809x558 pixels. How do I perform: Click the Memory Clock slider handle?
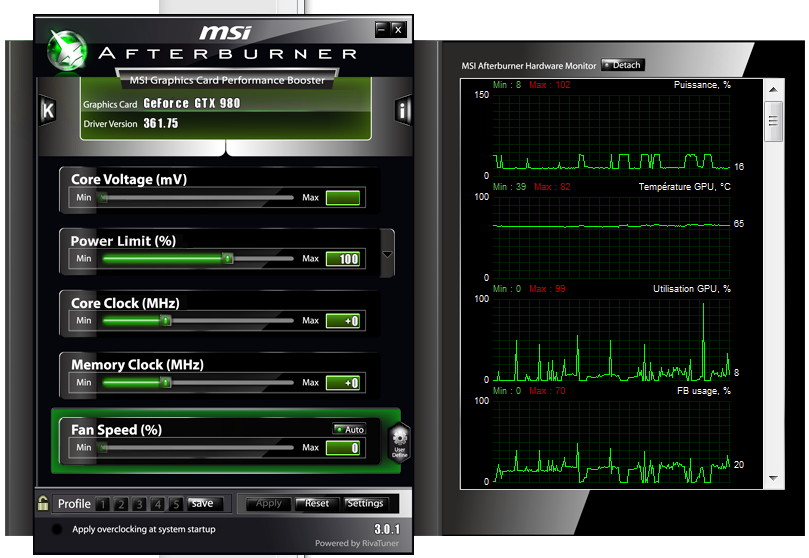[x=166, y=383]
